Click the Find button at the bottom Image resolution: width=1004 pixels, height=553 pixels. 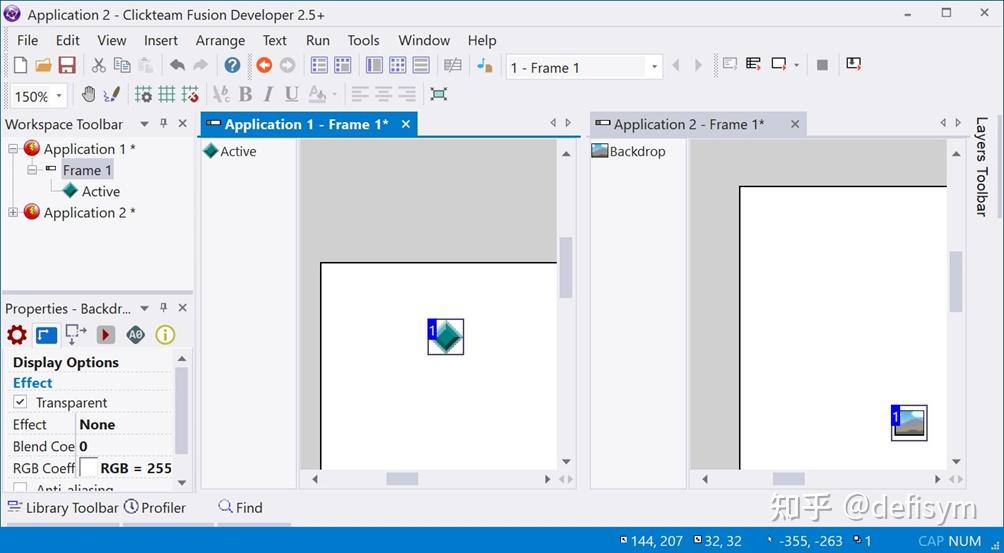(x=241, y=508)
